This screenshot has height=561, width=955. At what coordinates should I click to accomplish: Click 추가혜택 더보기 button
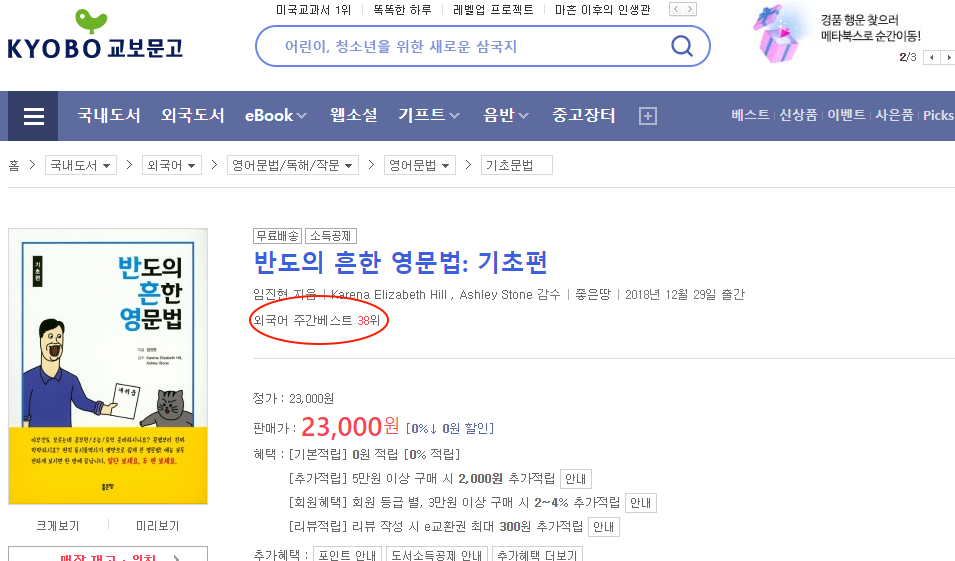[537, 554]
